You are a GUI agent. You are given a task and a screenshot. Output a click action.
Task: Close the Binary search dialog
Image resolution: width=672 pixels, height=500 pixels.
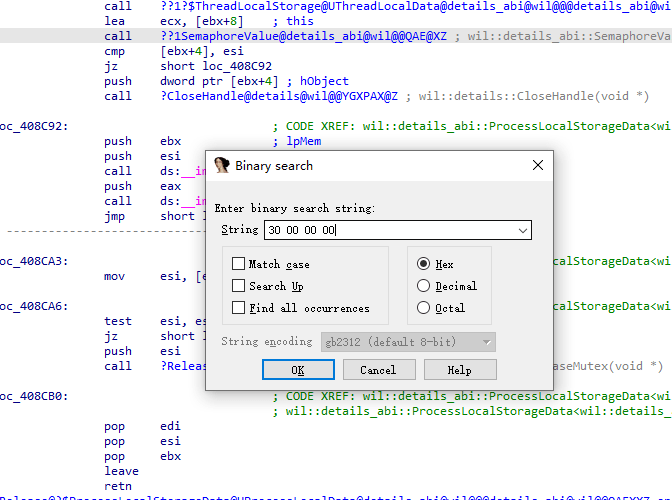pos(538,165)
